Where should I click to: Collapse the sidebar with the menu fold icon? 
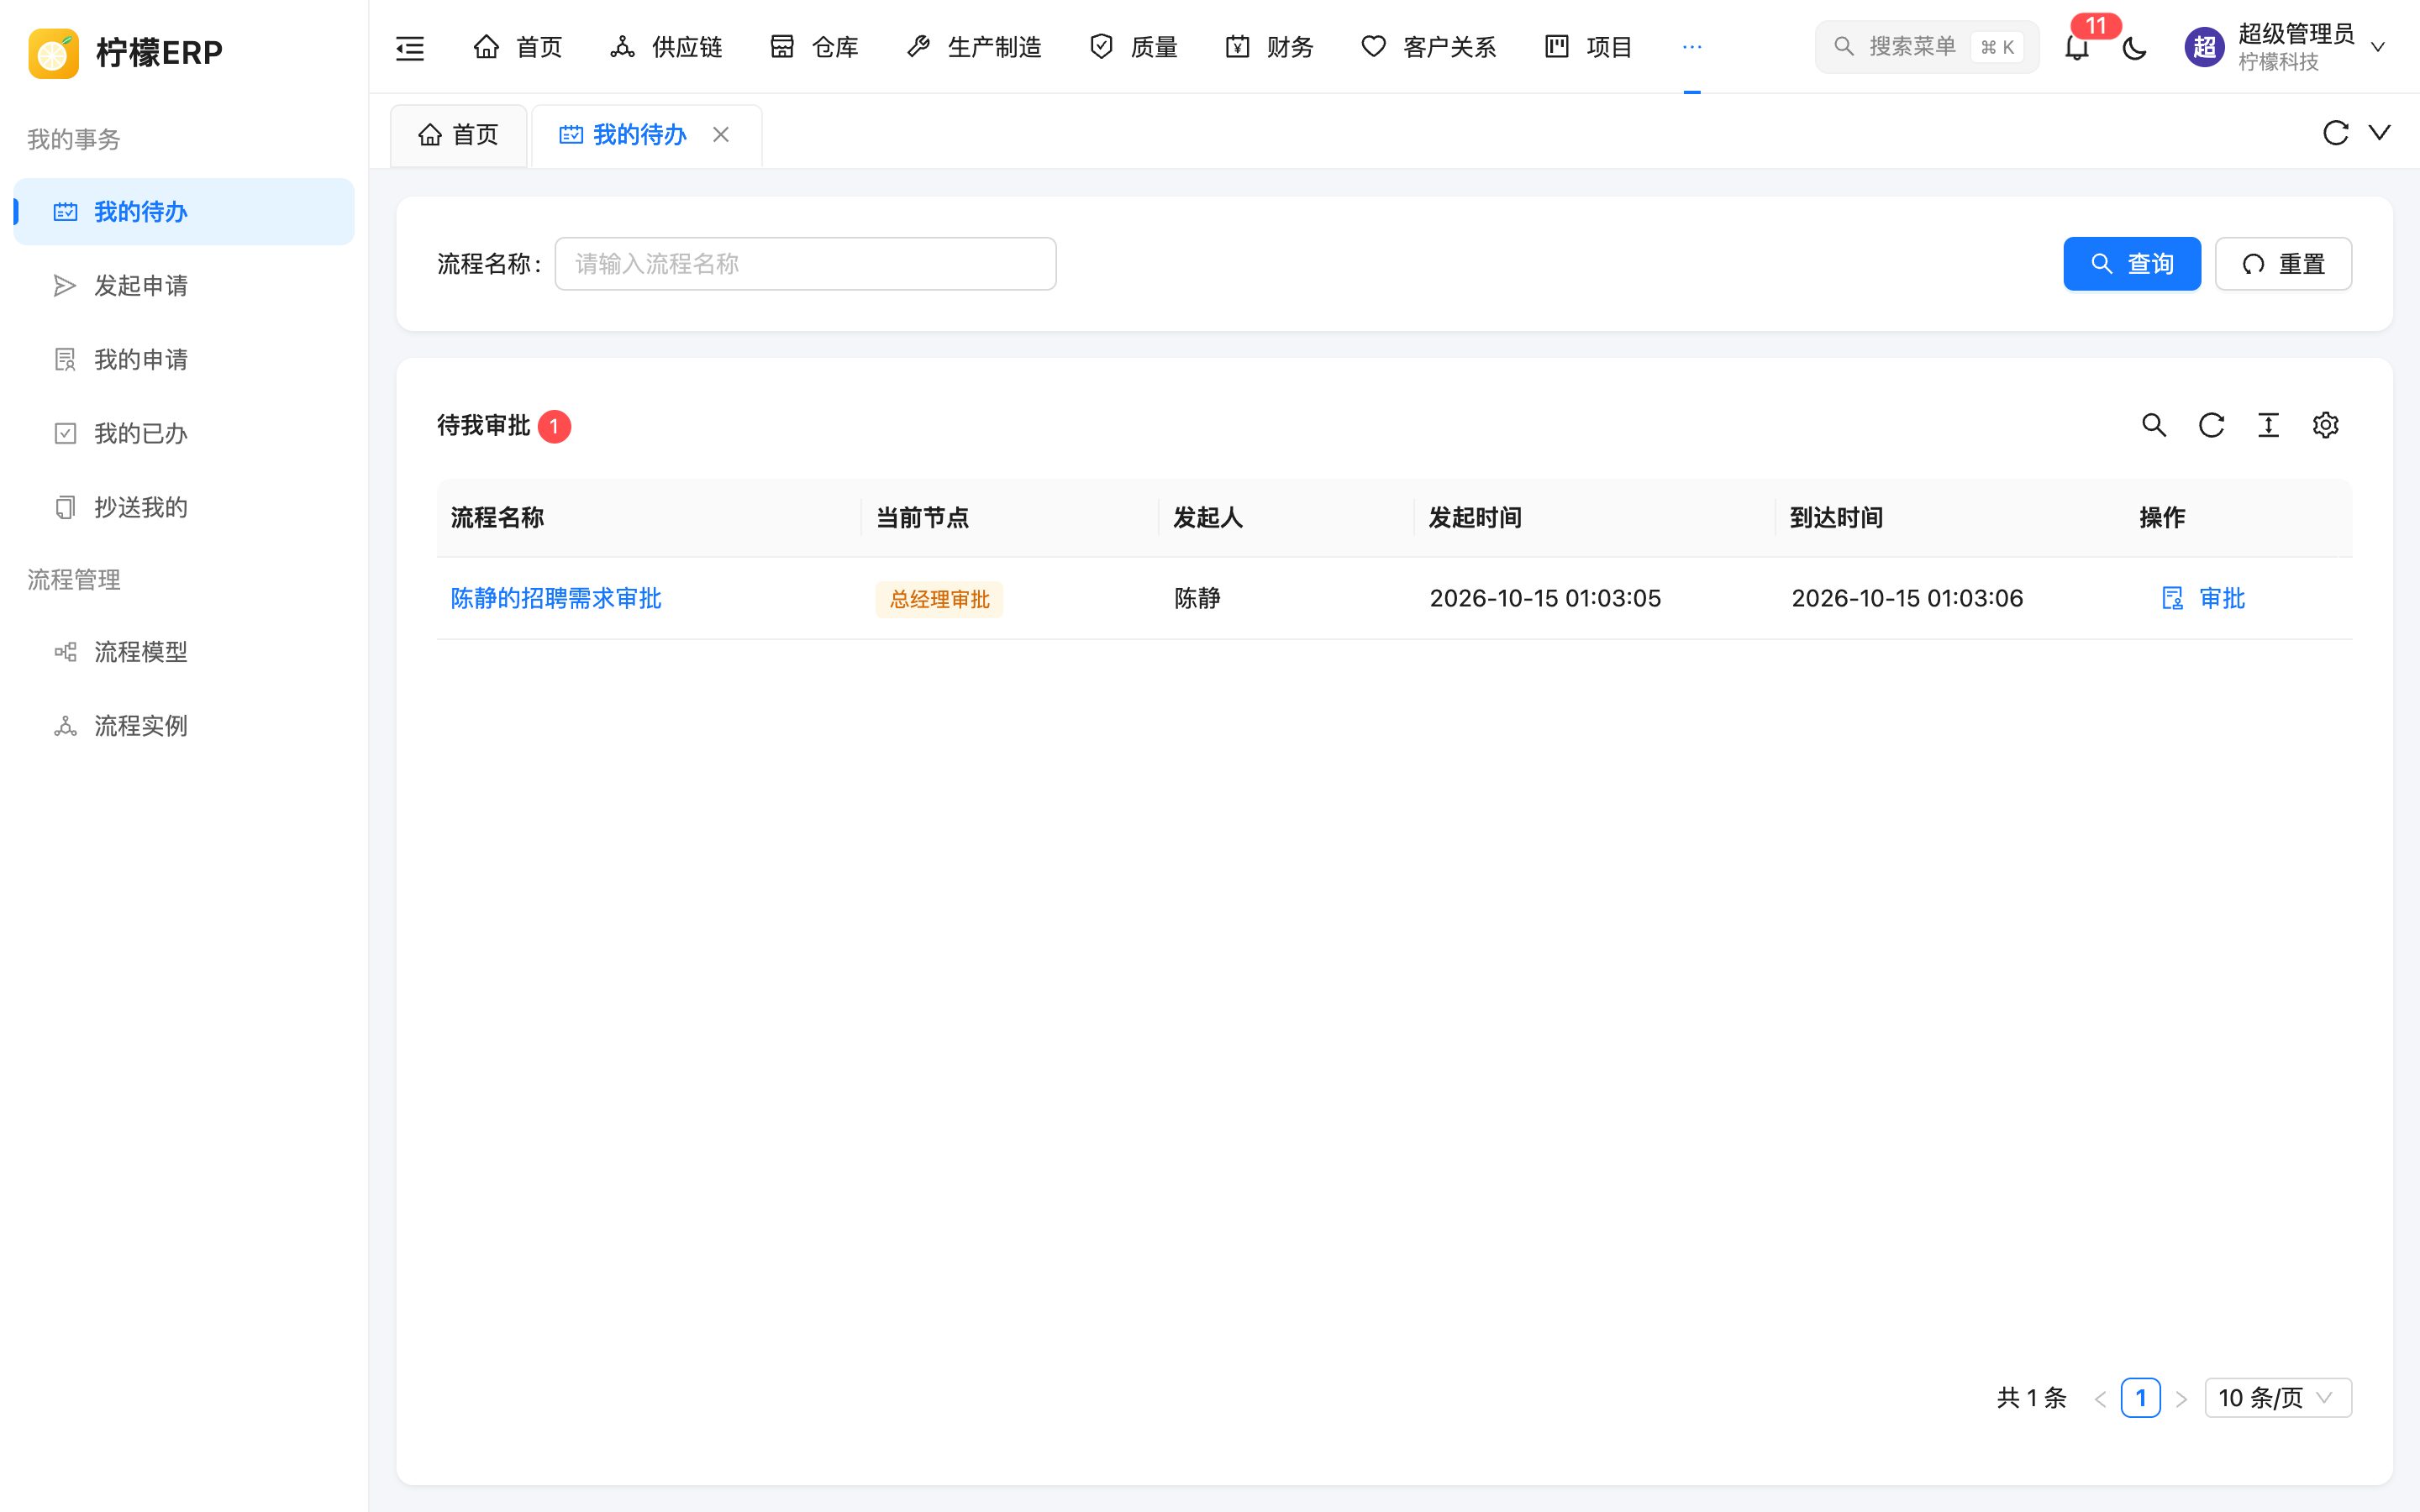[x=410, y=47]
